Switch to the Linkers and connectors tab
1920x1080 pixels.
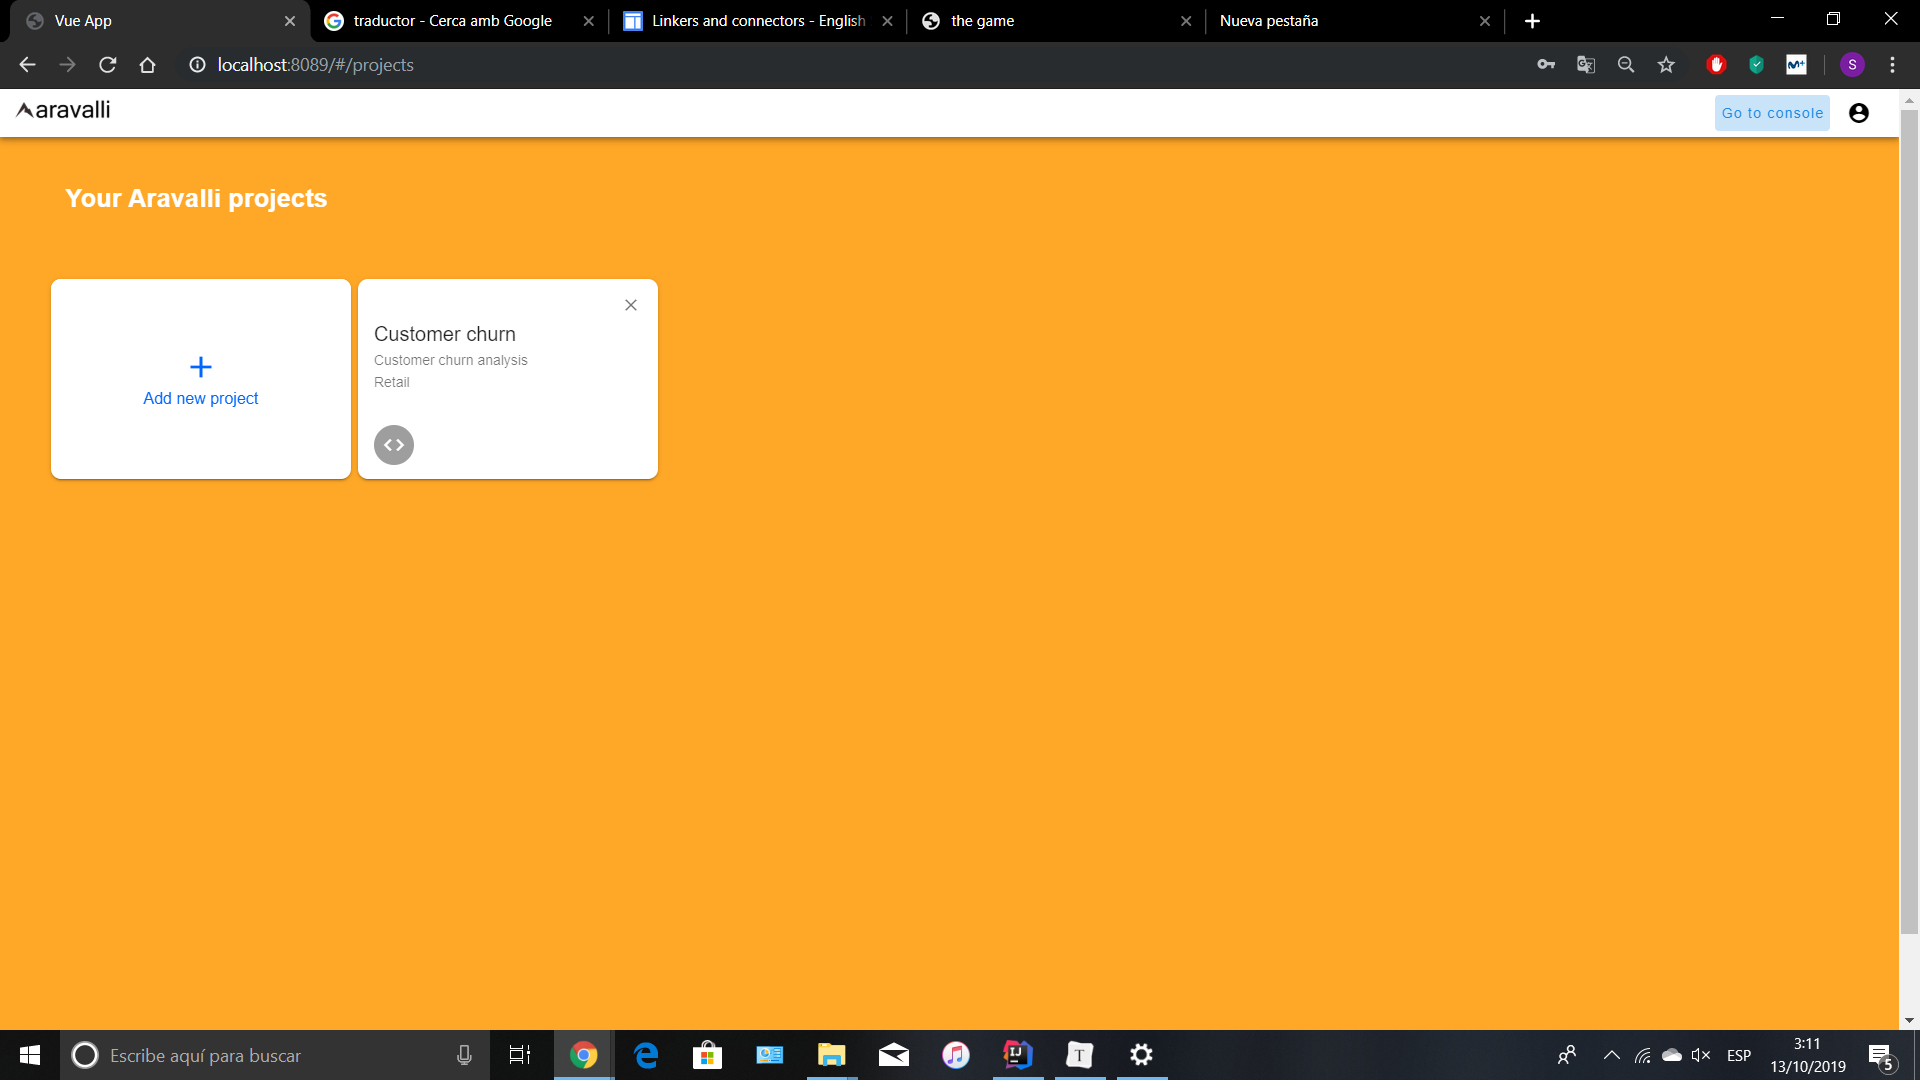[757, 21]
